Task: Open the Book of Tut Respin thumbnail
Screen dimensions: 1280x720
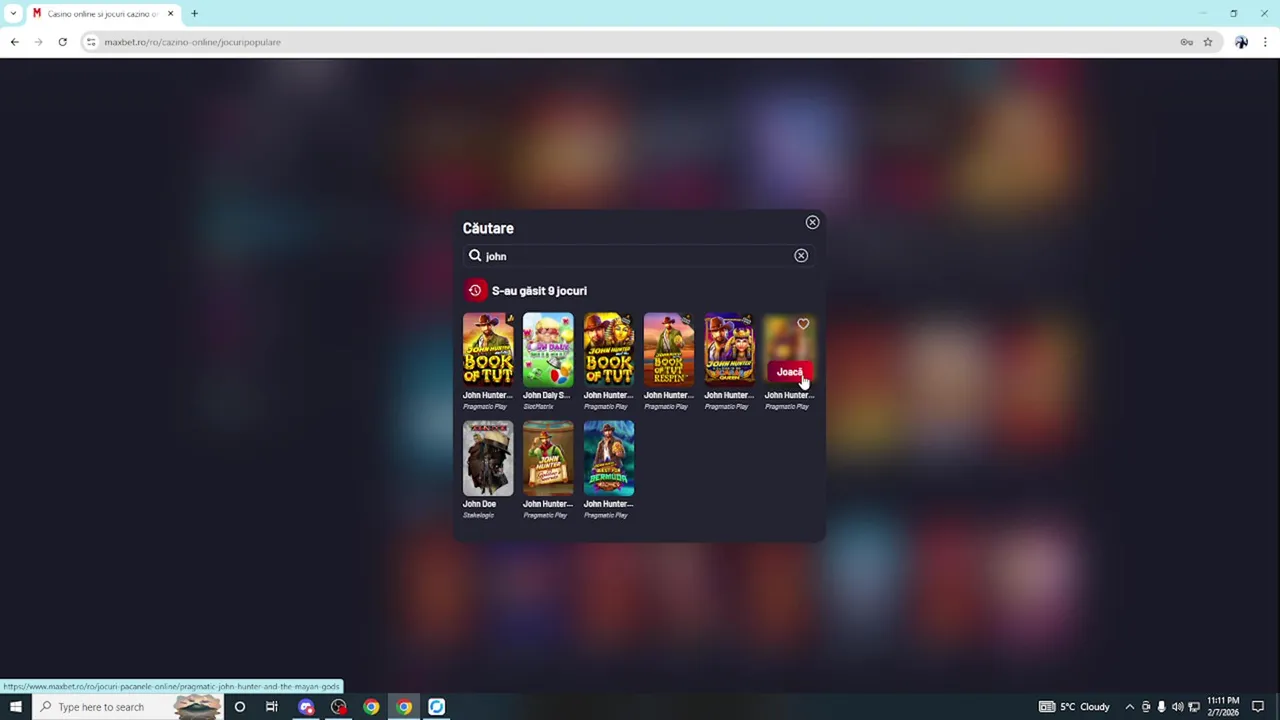Action: (669, 349)
